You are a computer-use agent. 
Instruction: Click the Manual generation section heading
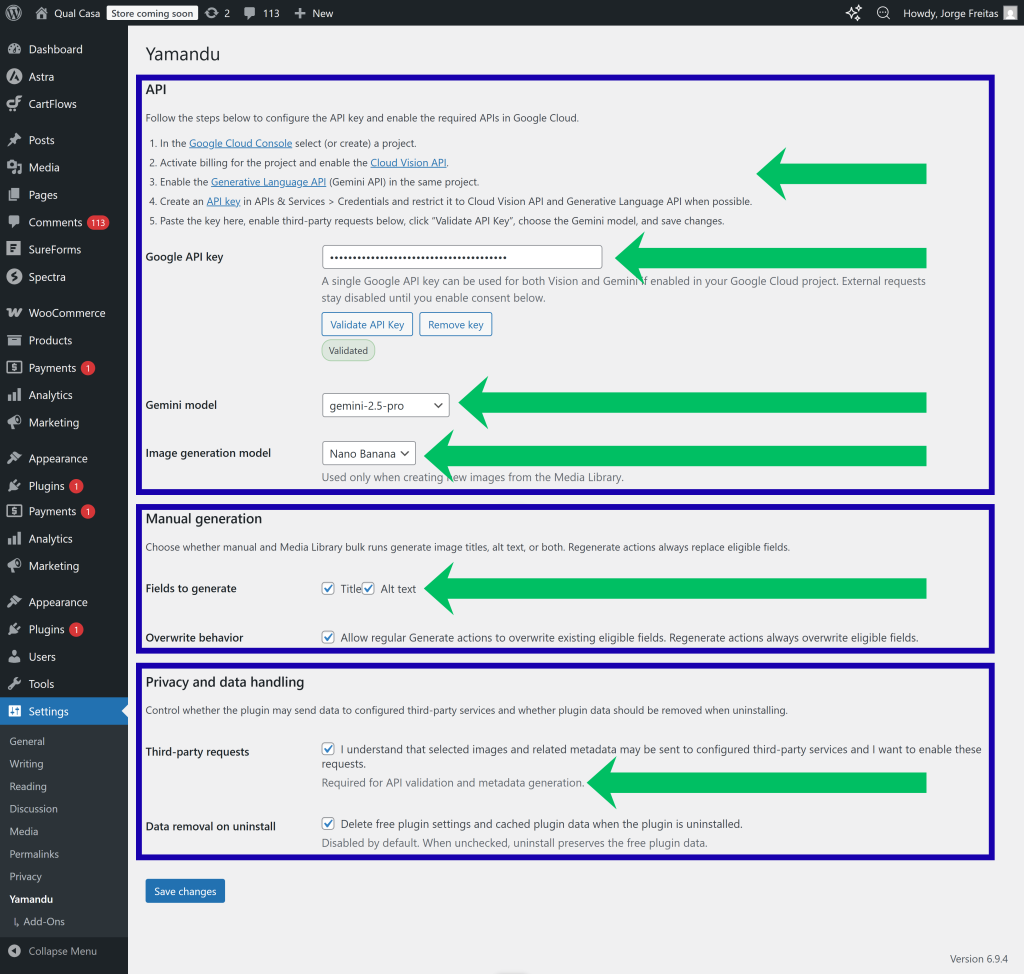(204, 519)
